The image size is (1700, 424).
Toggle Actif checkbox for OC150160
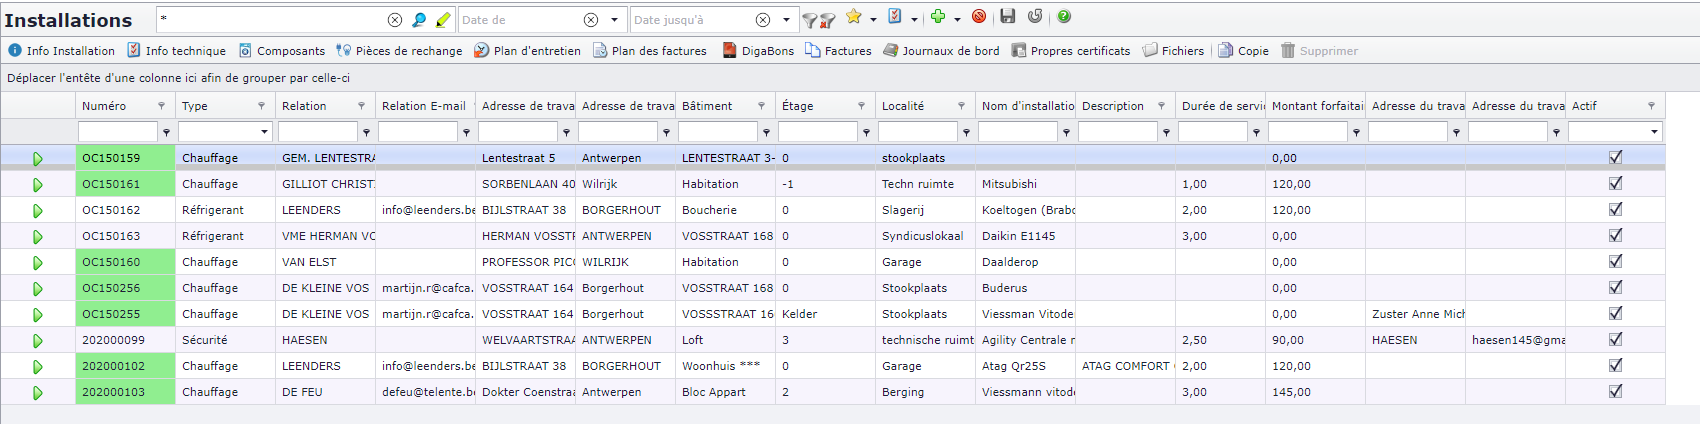1615,261
